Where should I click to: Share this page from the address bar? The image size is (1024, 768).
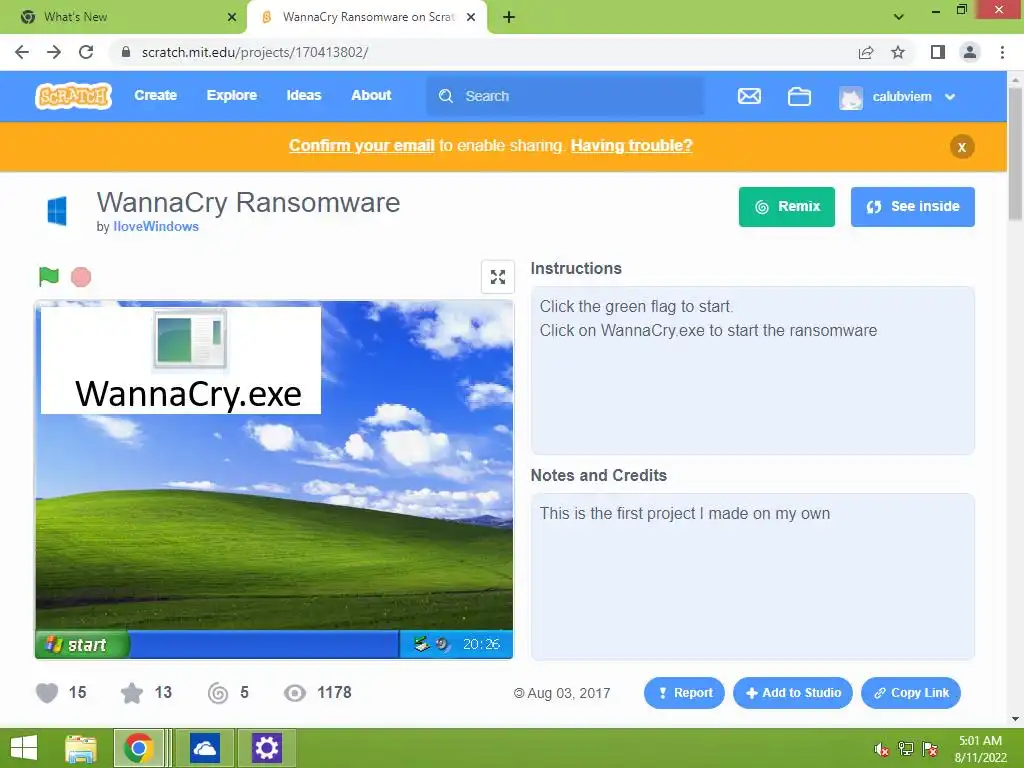pyautogui.click(x=866, y=52)
